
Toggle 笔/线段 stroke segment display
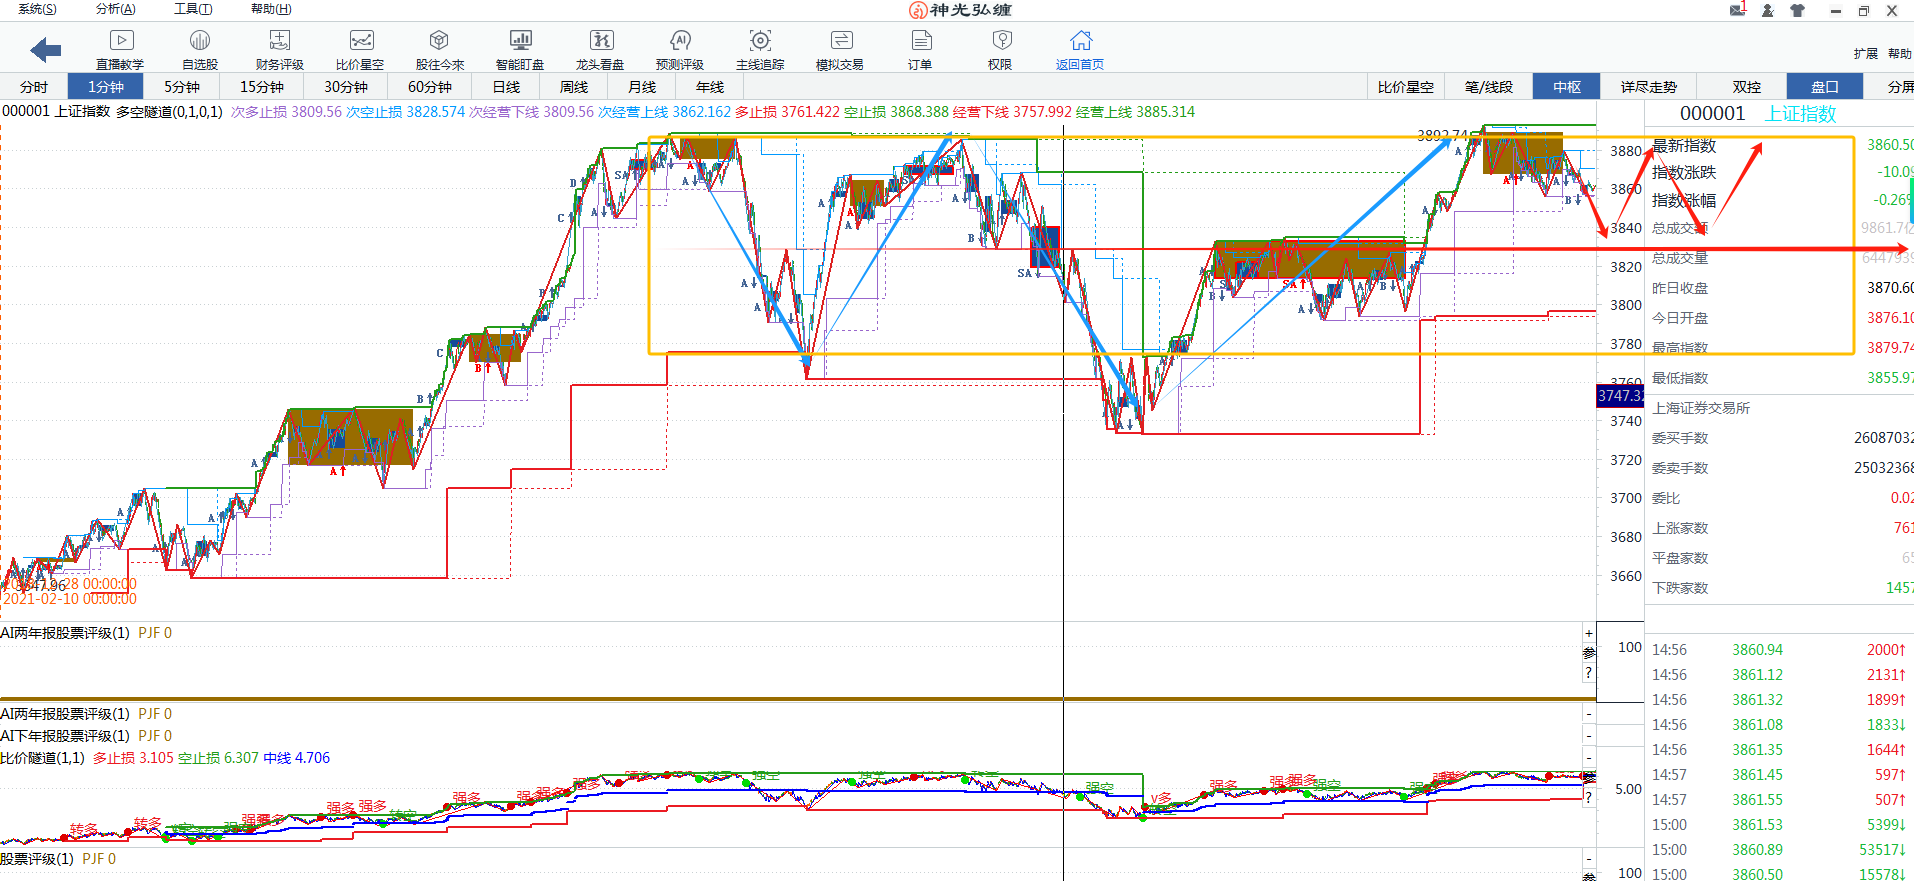pos(1488,87)
